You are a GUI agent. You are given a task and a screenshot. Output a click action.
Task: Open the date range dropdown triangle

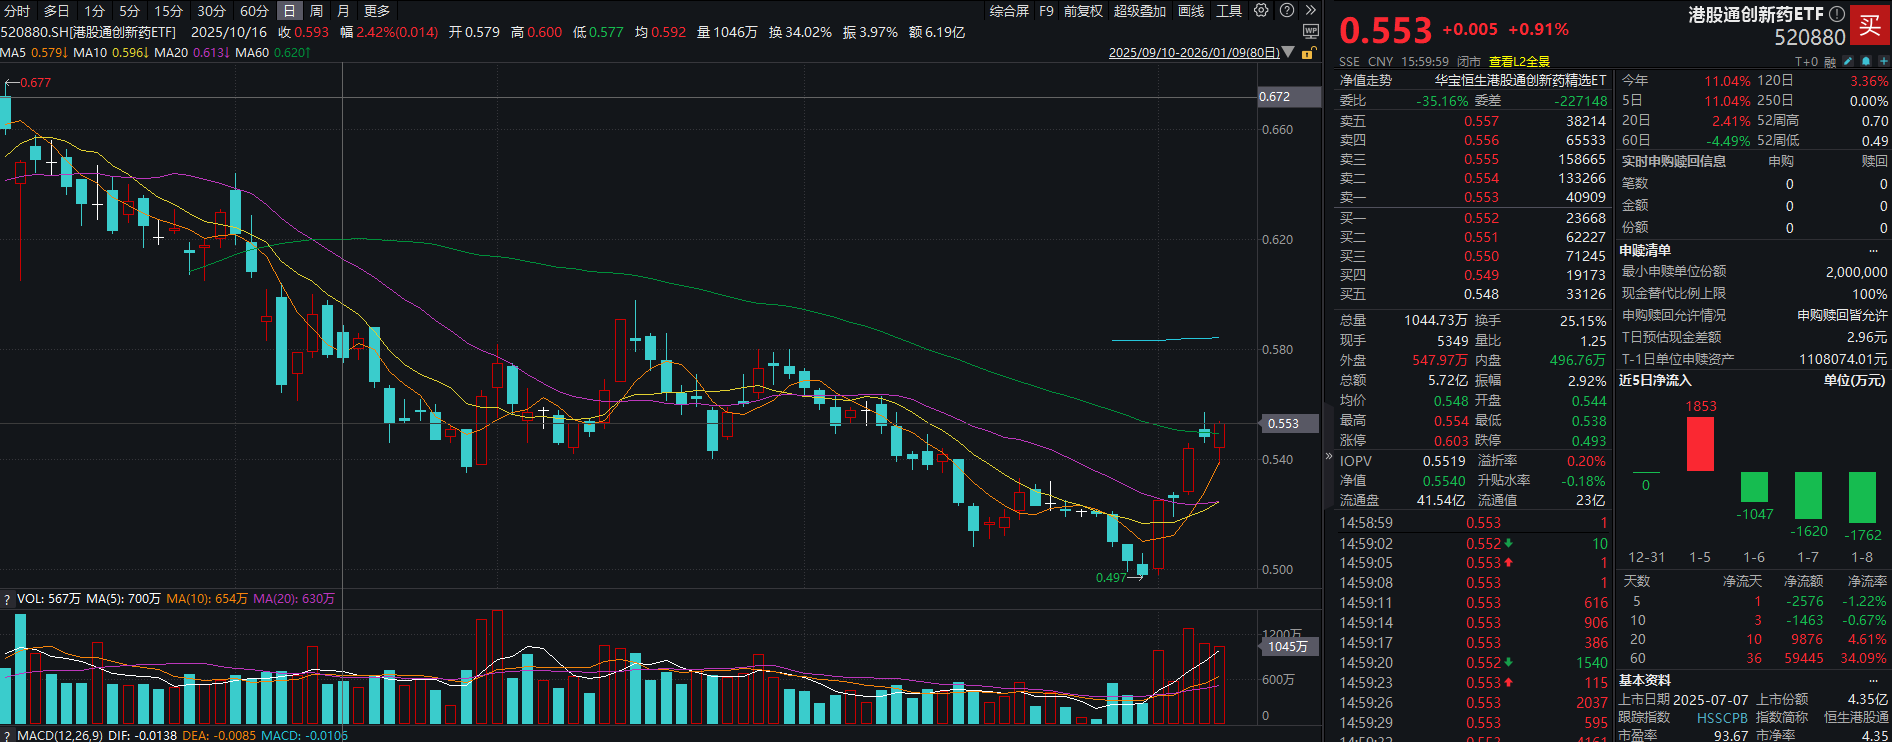click(1288, 52)
